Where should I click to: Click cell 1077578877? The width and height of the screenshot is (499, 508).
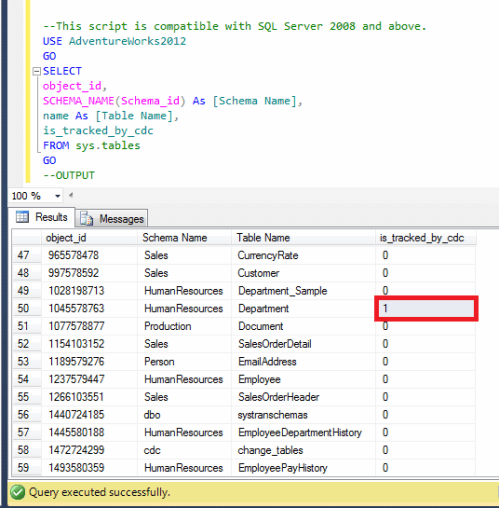(x=89, y=326)
